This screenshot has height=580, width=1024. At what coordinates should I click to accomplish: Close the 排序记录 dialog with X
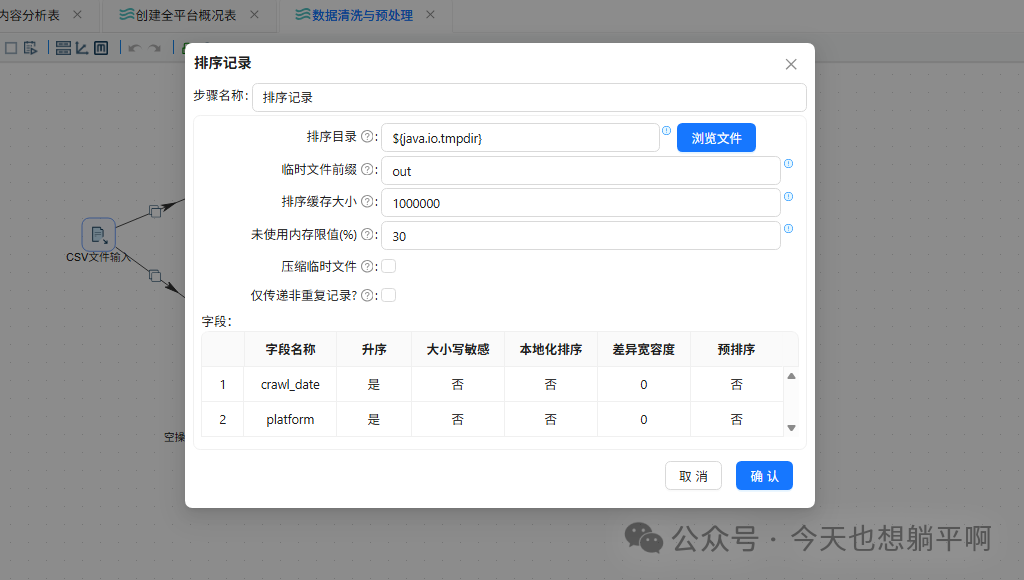791,64
